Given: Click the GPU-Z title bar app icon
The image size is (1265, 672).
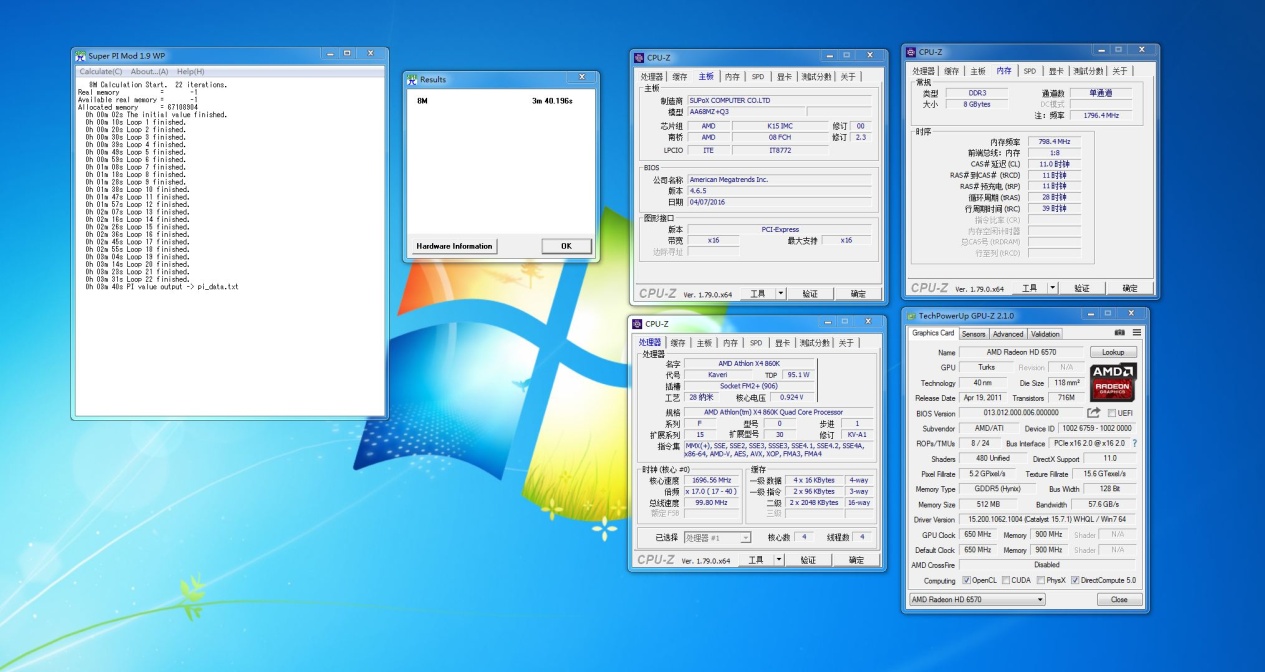Looking at the screenshot, I should [912, 315].
